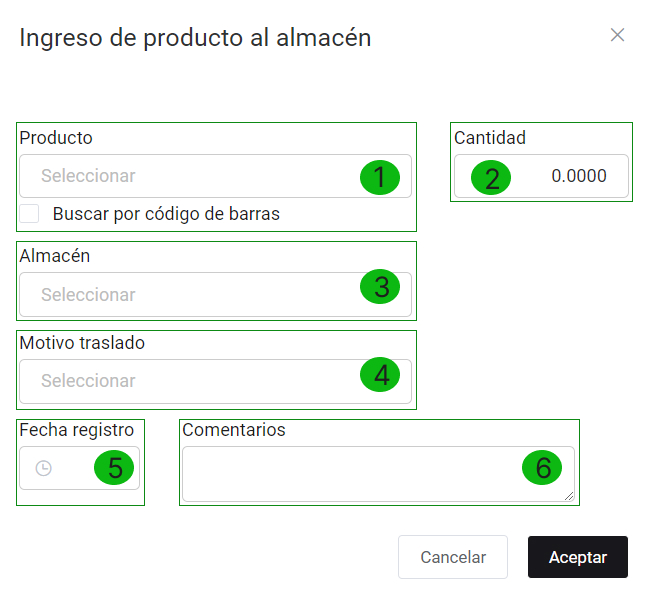This screenshot has height=609, width=649.
Task: Click green badge number 6
Action: click(x=542, y=467)
